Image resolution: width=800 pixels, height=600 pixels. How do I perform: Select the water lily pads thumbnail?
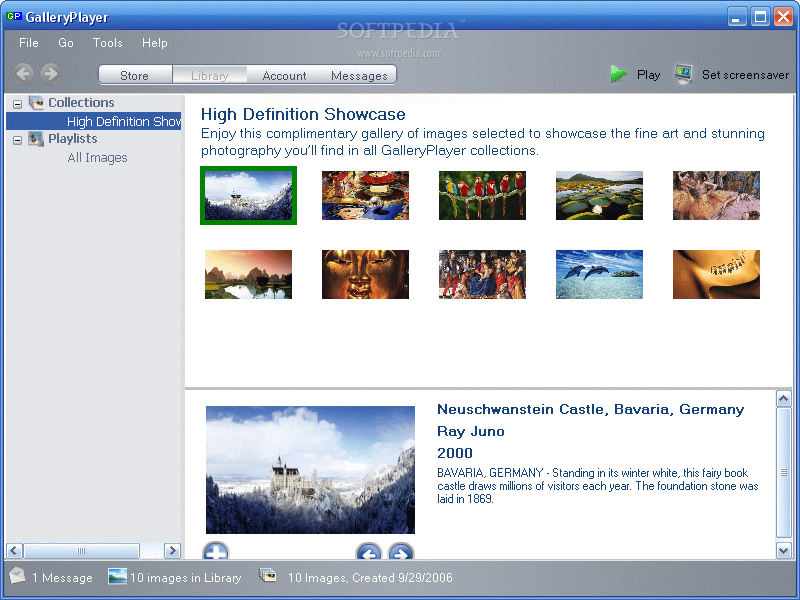tap(599, 195)
